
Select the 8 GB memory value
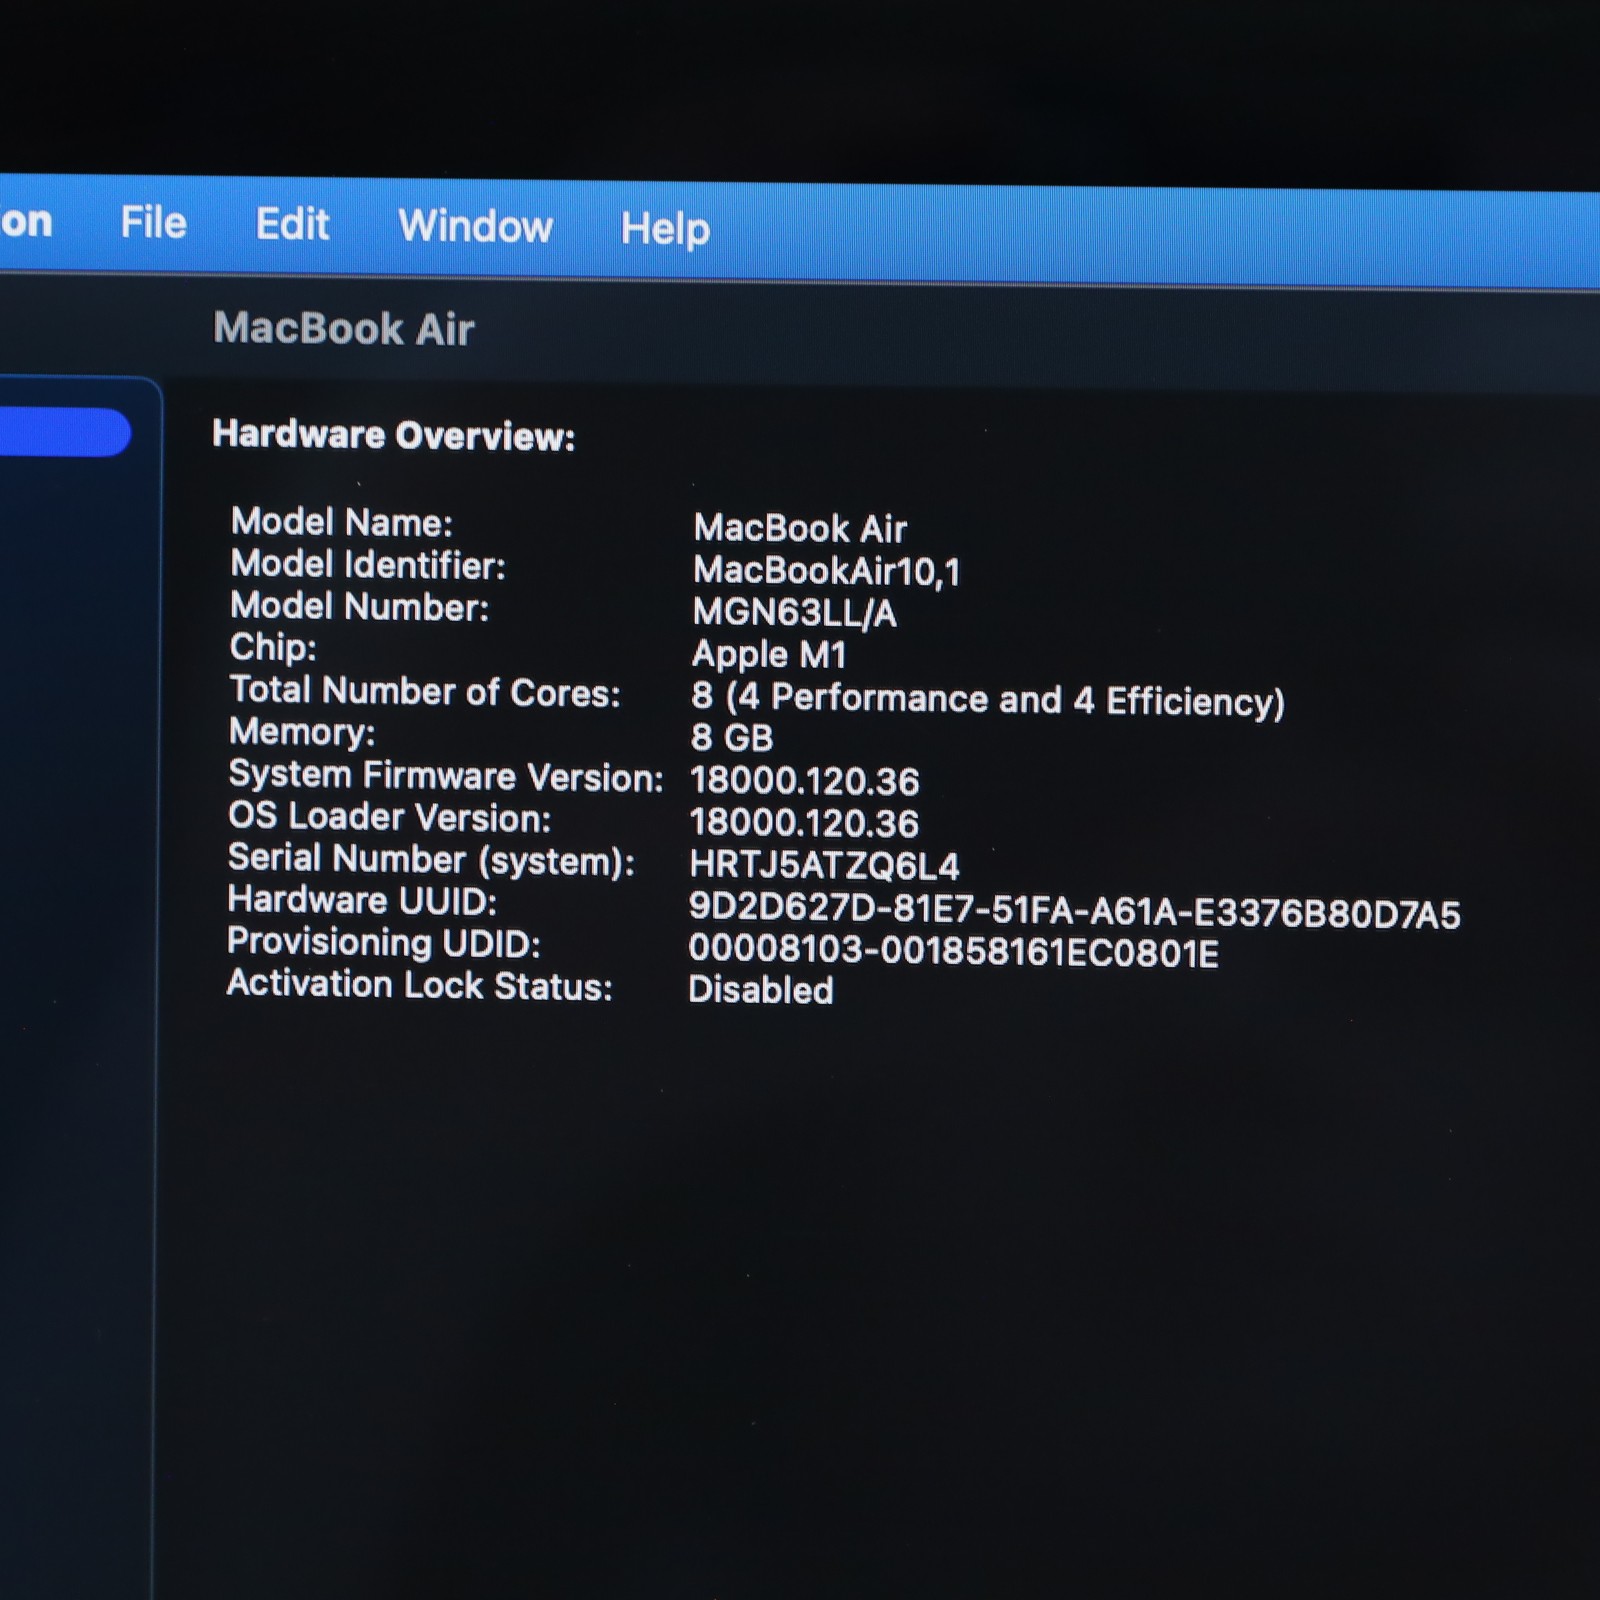732,738
